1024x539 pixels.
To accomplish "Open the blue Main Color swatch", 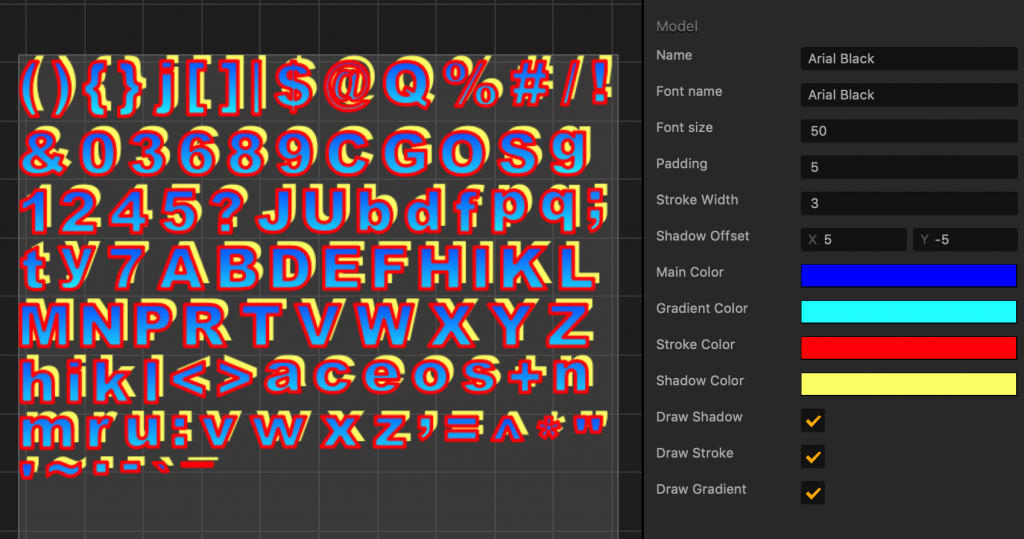I will (x=908, y=276).
